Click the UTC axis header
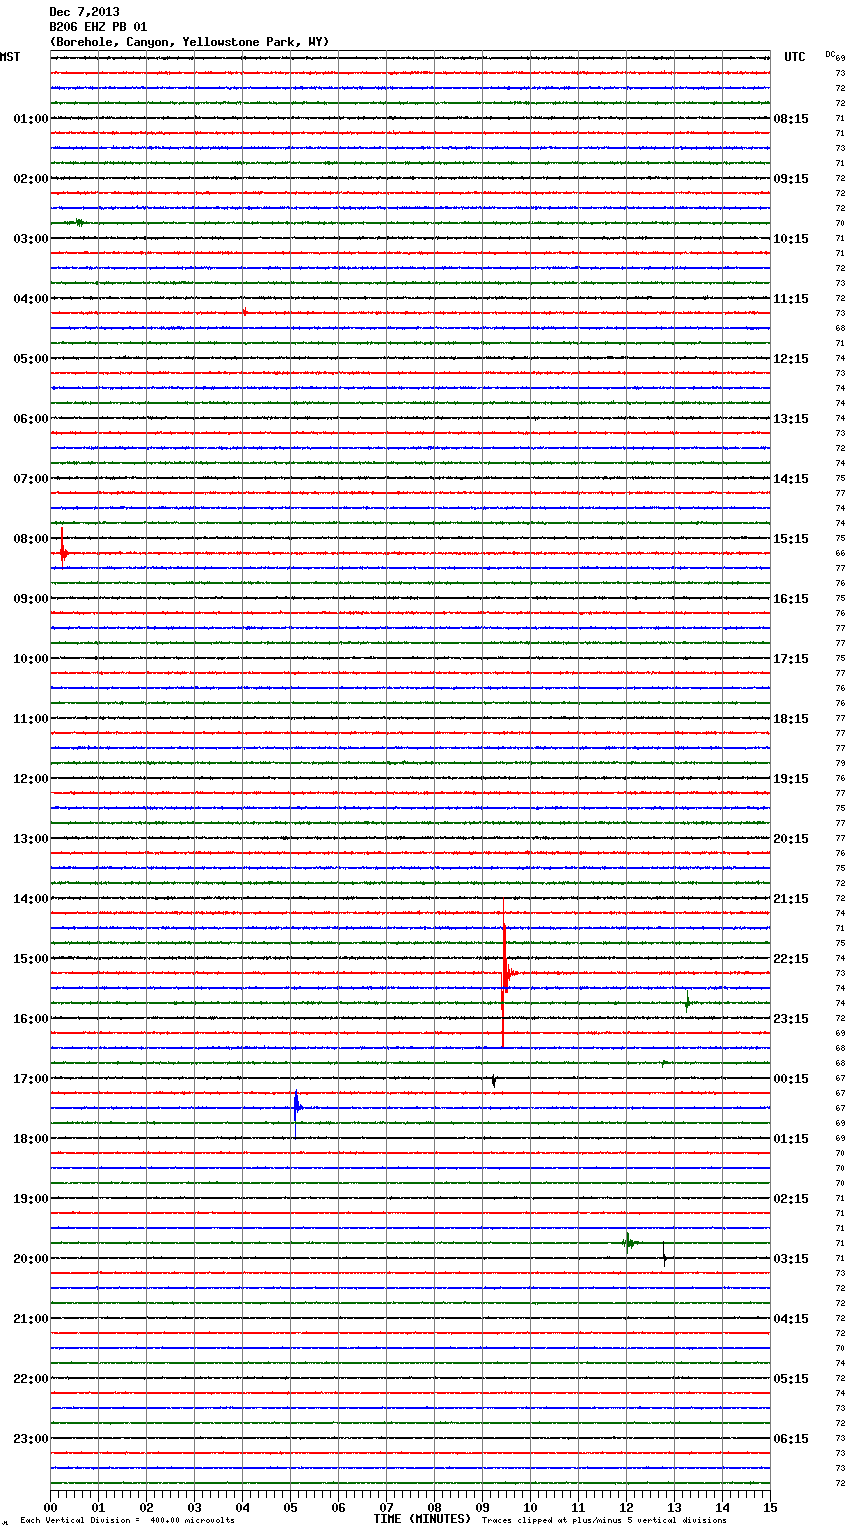Screen dimensions: 850x1534 pyautogui.click(x=795, y=57)
